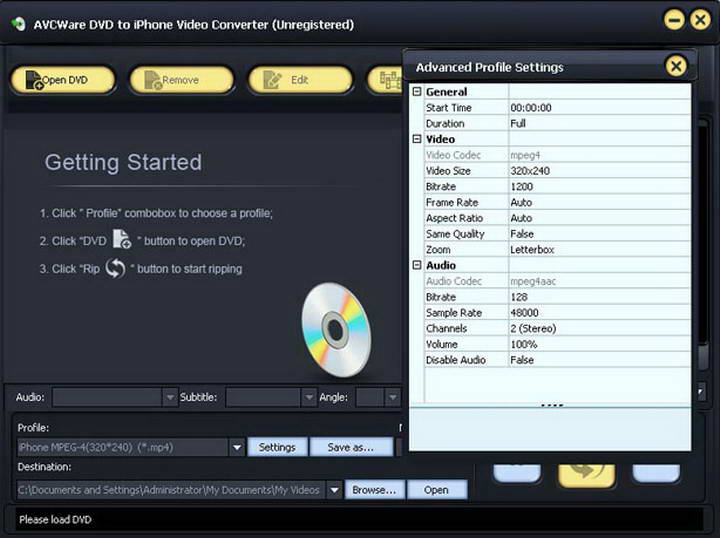Image resolution: width=720 pixels, height=538 pixels.
Task: Click the DVD disc graphic
Action: coord(336,329)
